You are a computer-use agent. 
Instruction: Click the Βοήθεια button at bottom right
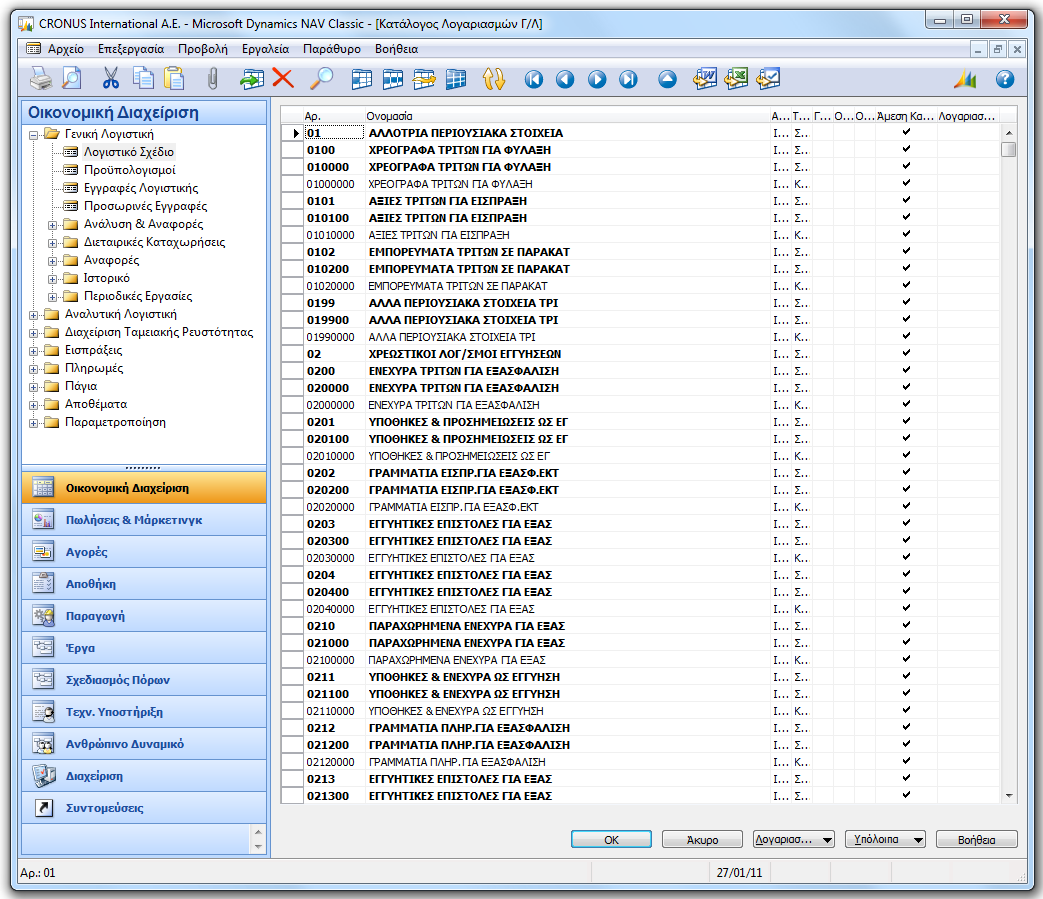click(x=976, y=839)
